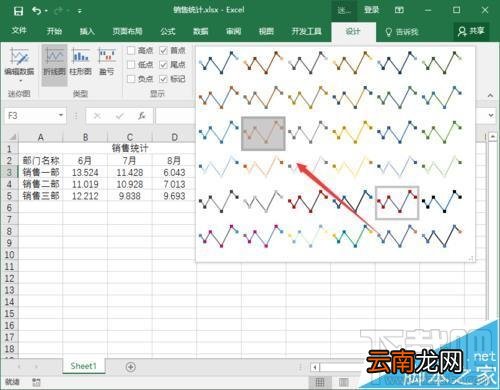Switch to the 插入 insert tab
This screenshot has height=390, width=500.
point(87,31)
